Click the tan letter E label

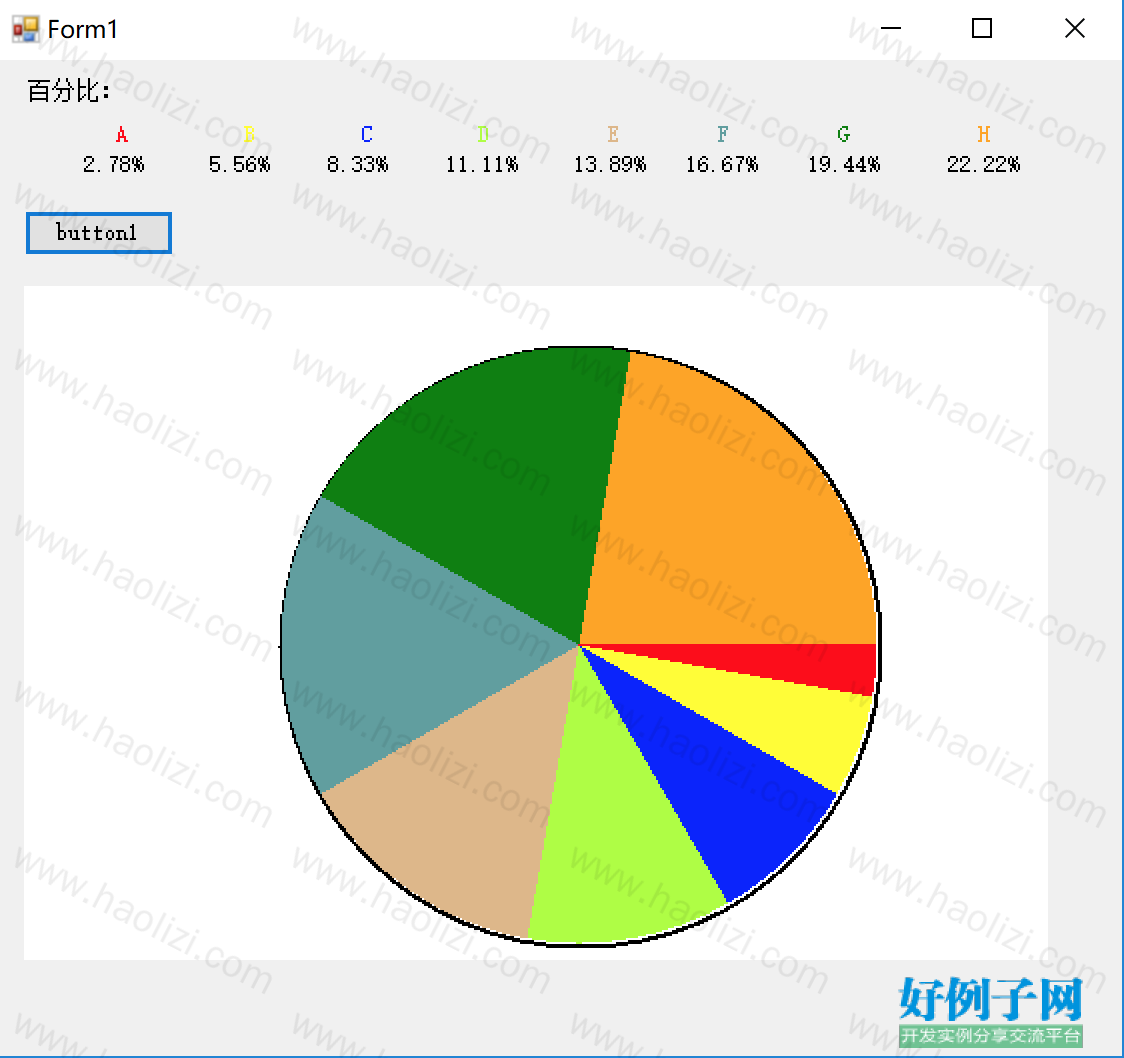tap(612, 135)
